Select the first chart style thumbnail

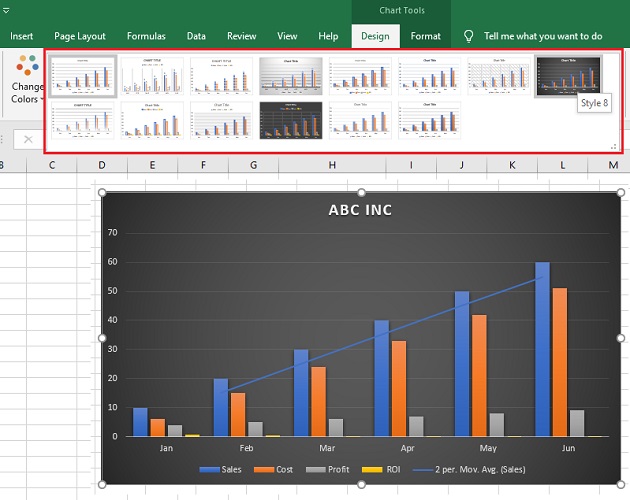[83, 75]
